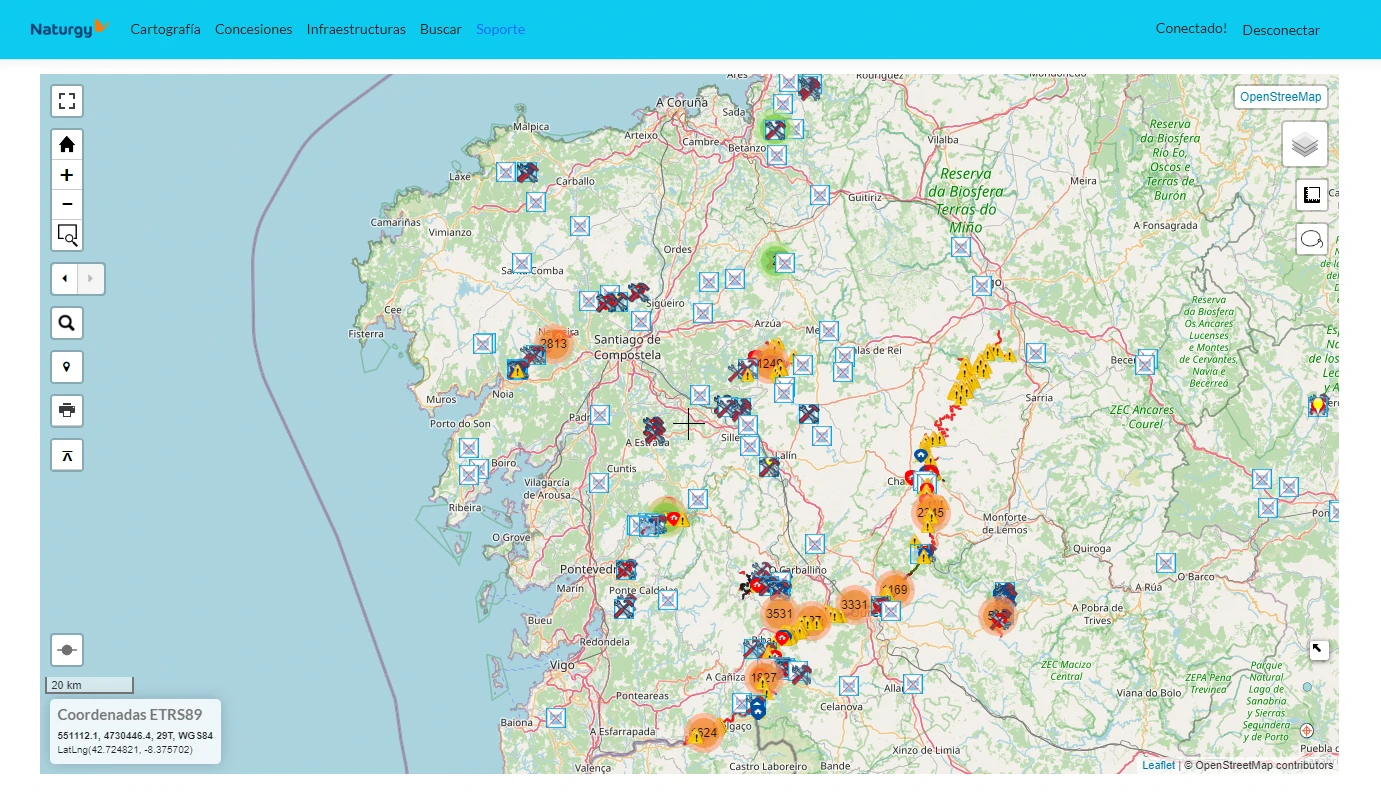
Task: Zoom out with the minus button
Action: point(67,205)
